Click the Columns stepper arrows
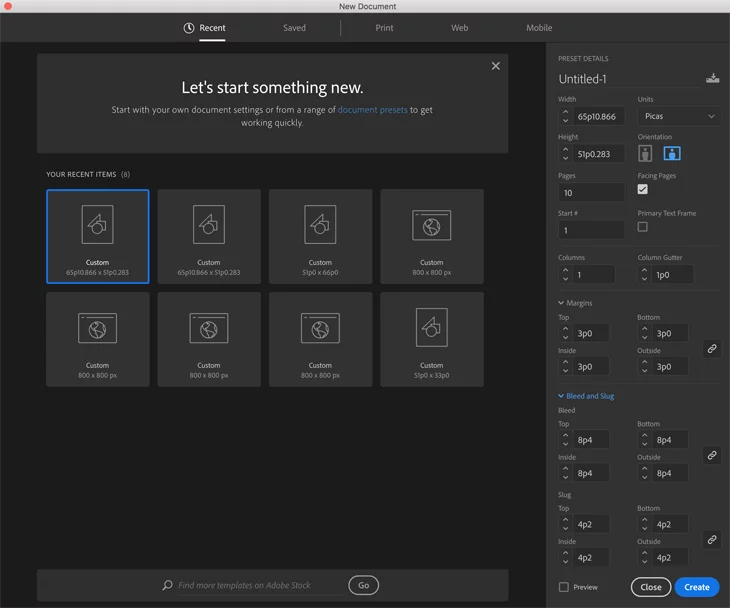The image size is (730, 608). tap(565, 275)
